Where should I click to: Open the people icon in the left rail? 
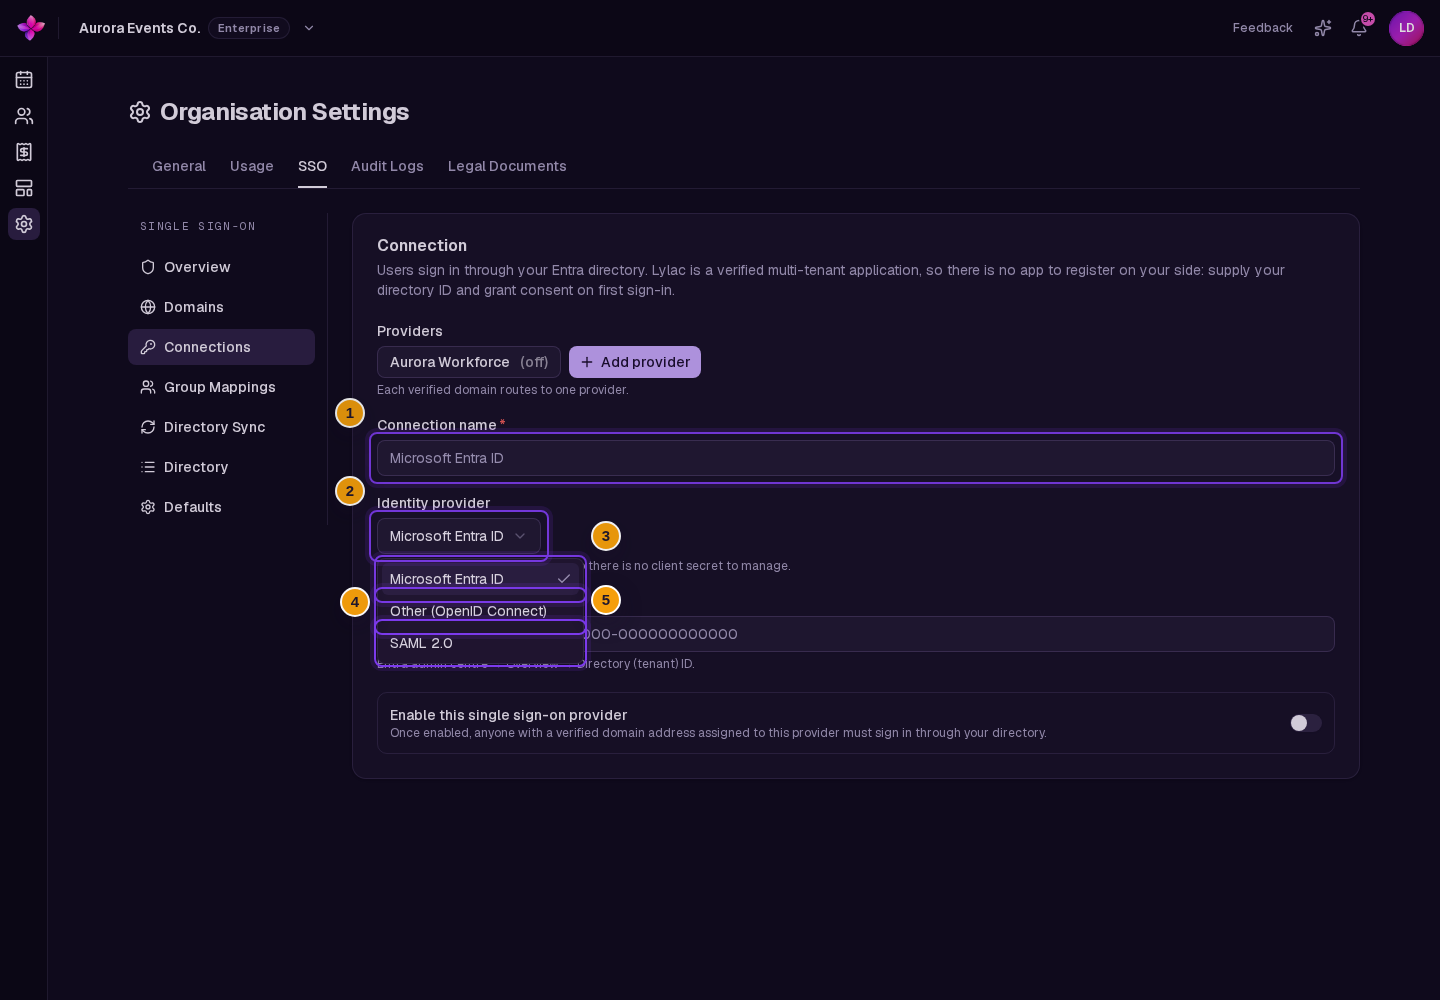pyautogui.click(x=24, y=116)
